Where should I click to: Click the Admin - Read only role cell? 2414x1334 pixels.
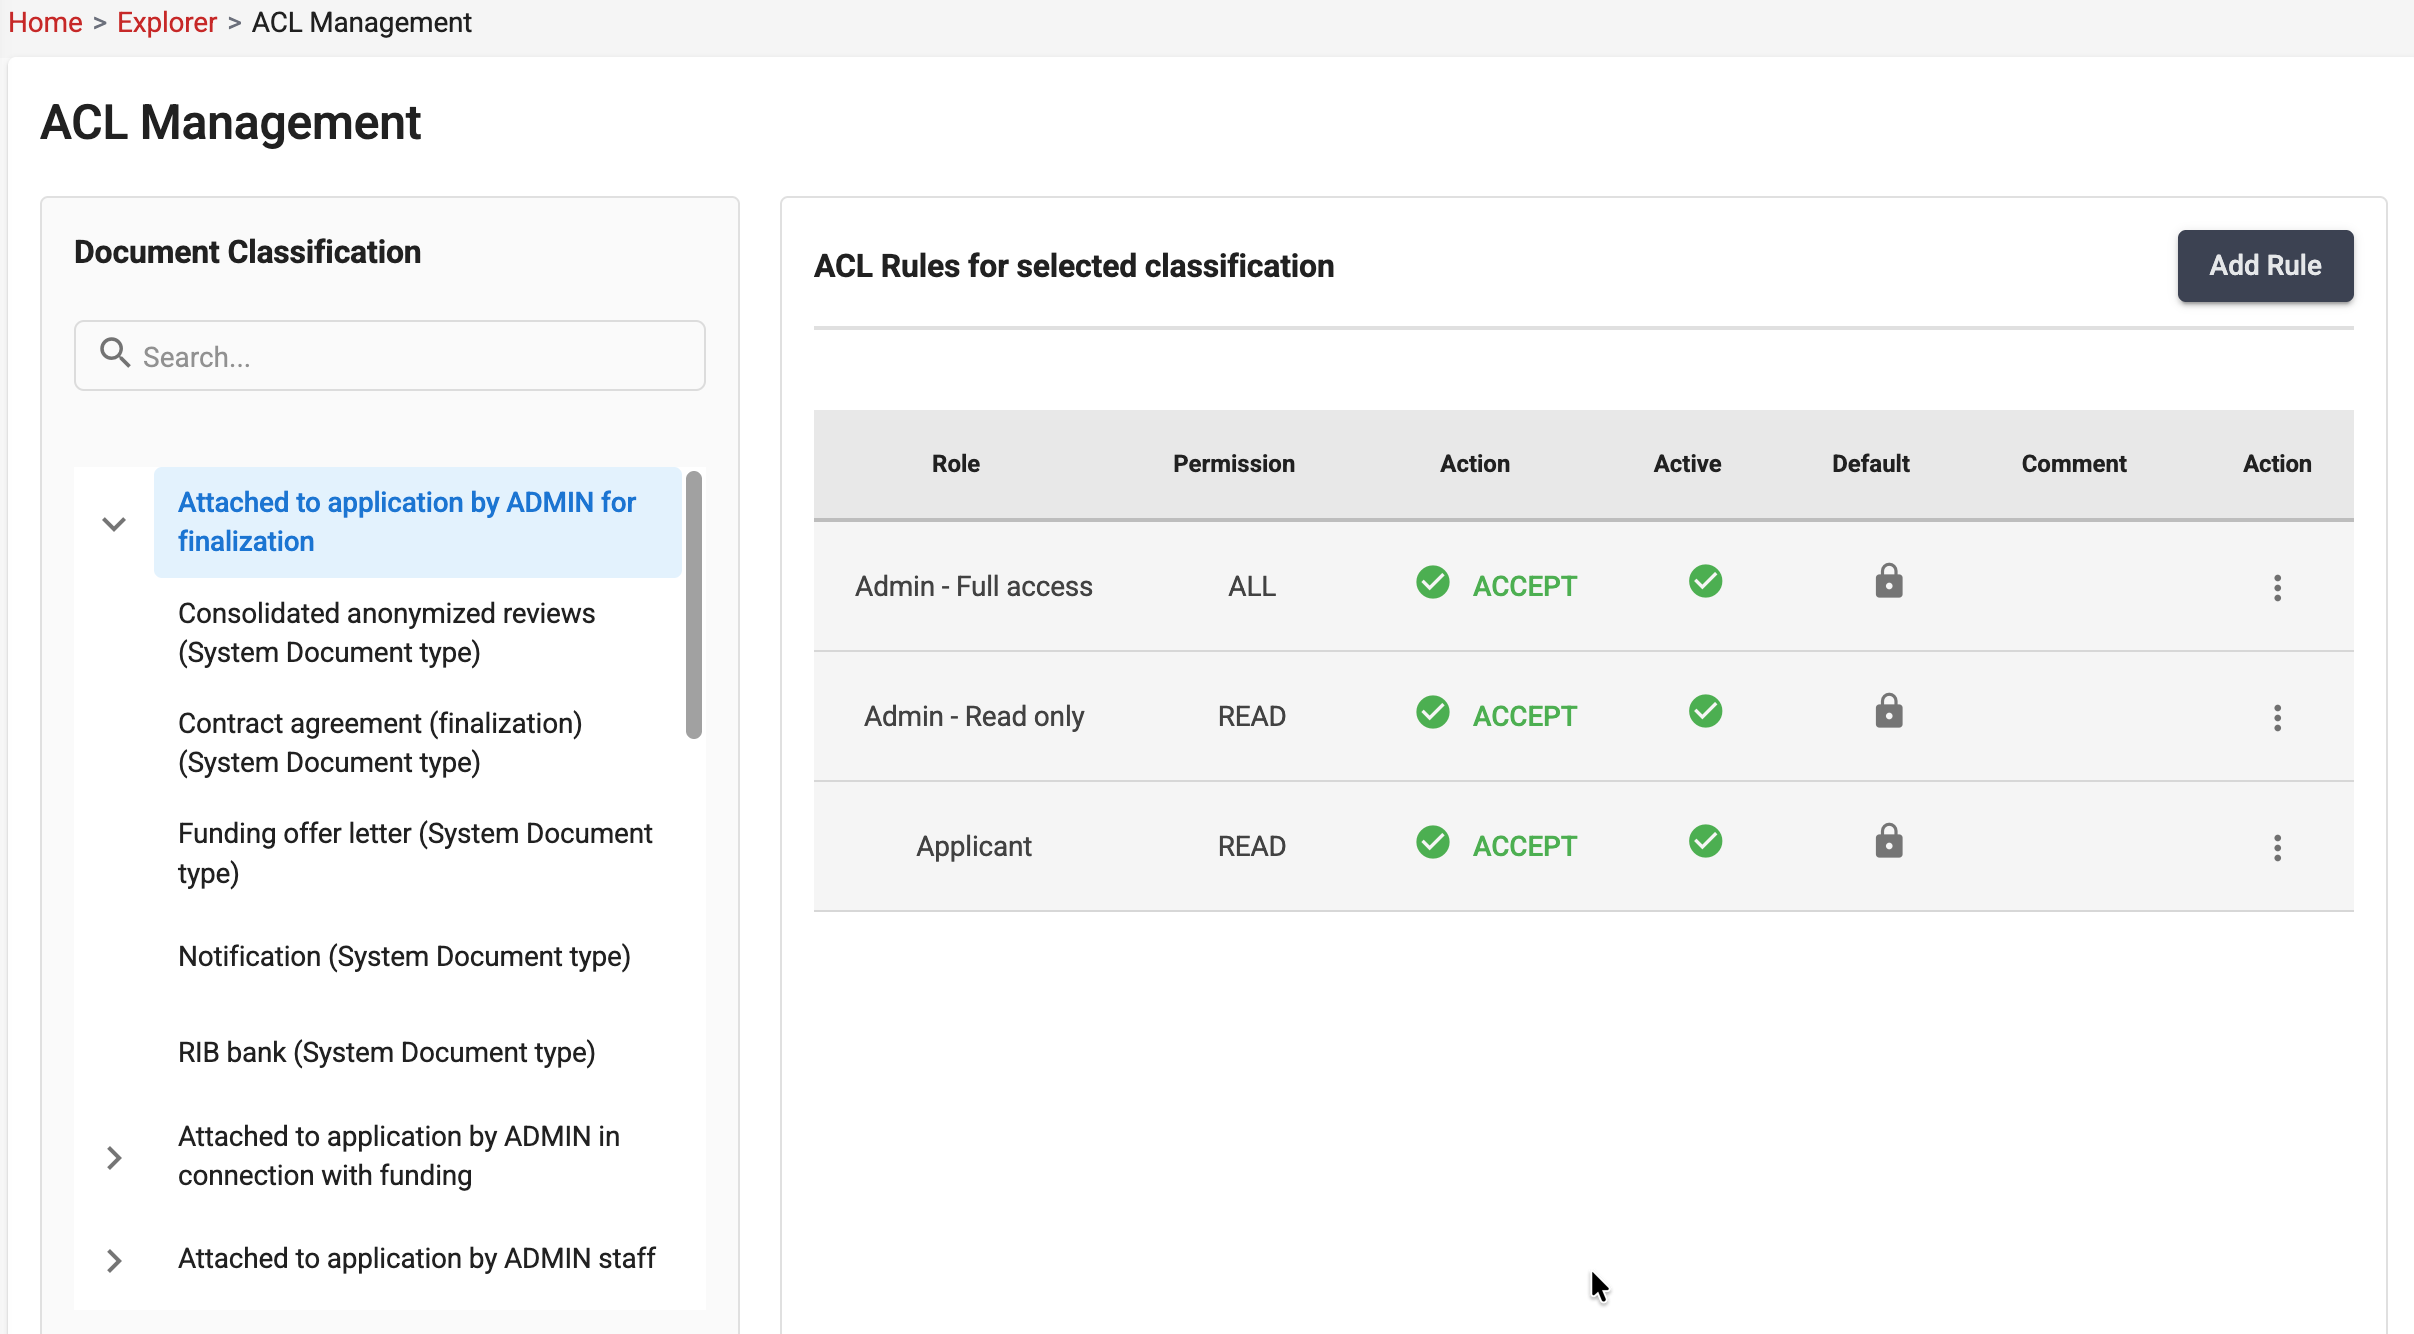click(x=974, y=716)
